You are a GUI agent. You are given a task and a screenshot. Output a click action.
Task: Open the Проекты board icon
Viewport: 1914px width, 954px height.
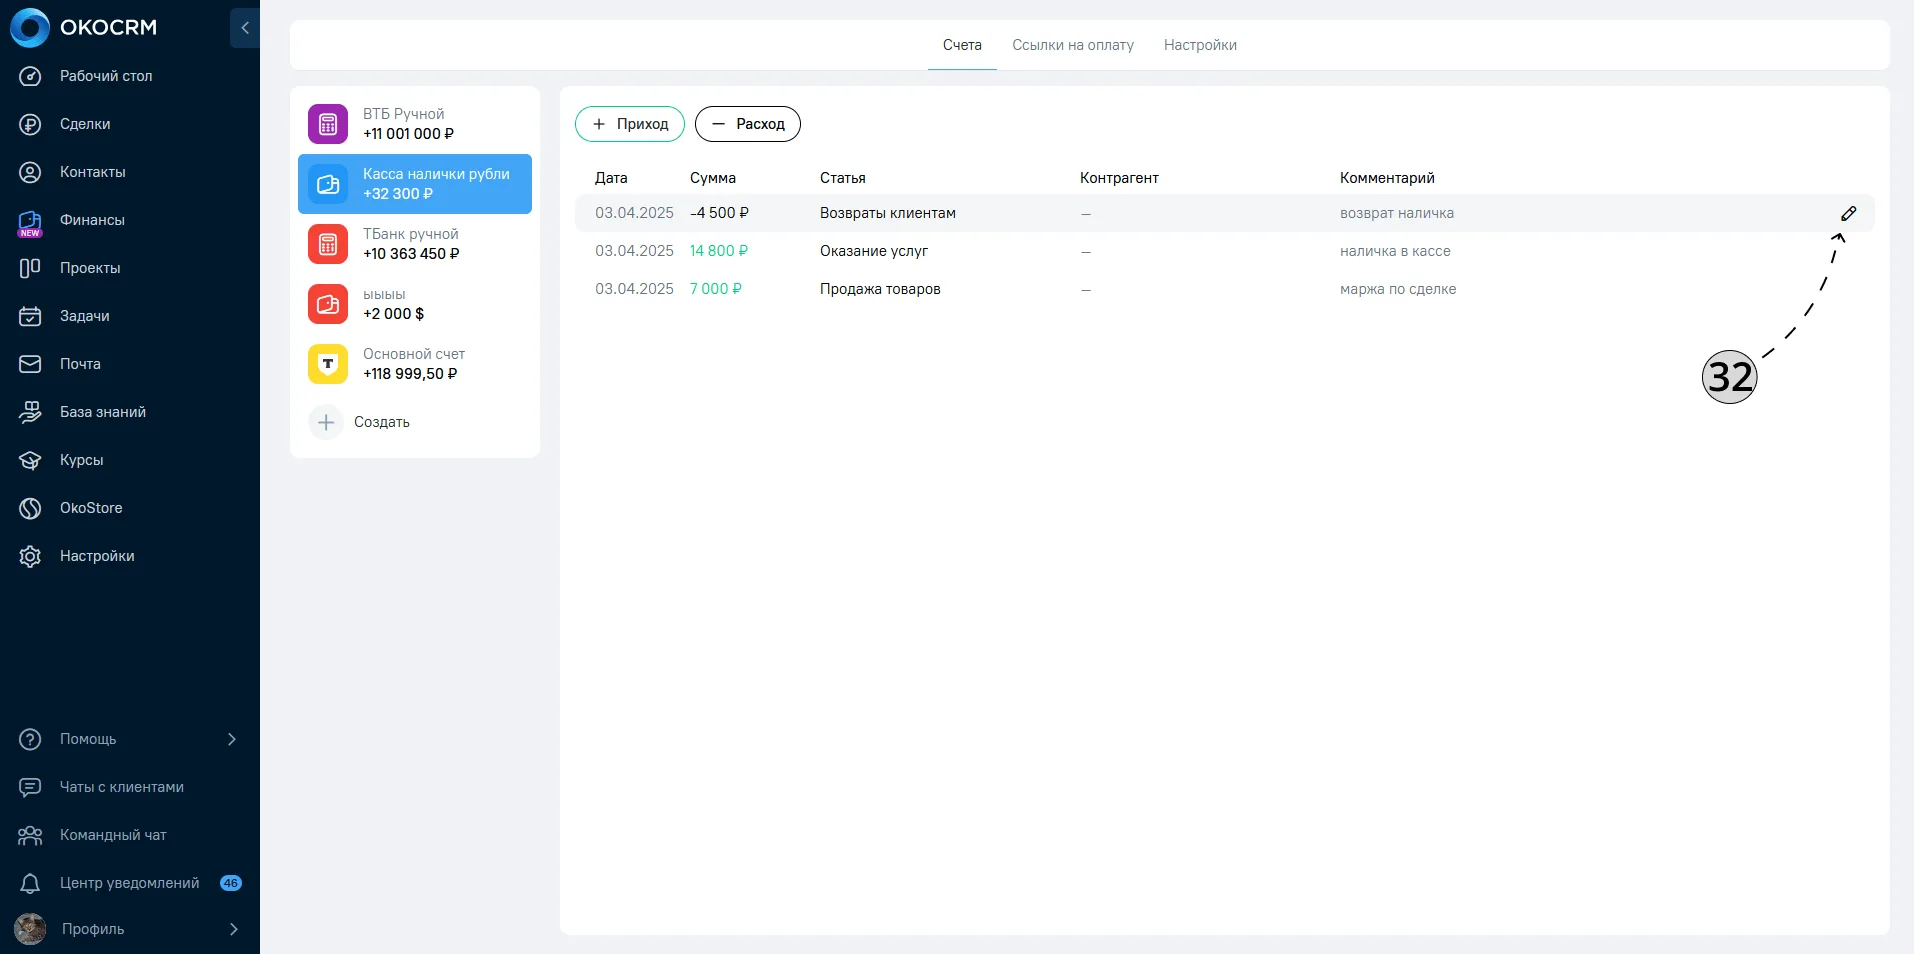(x=30, y=268)
